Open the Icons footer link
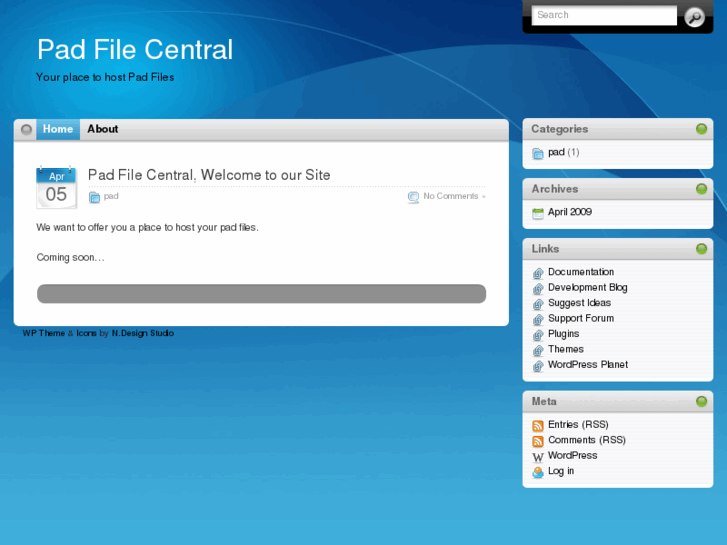 (x=86, y=333)
